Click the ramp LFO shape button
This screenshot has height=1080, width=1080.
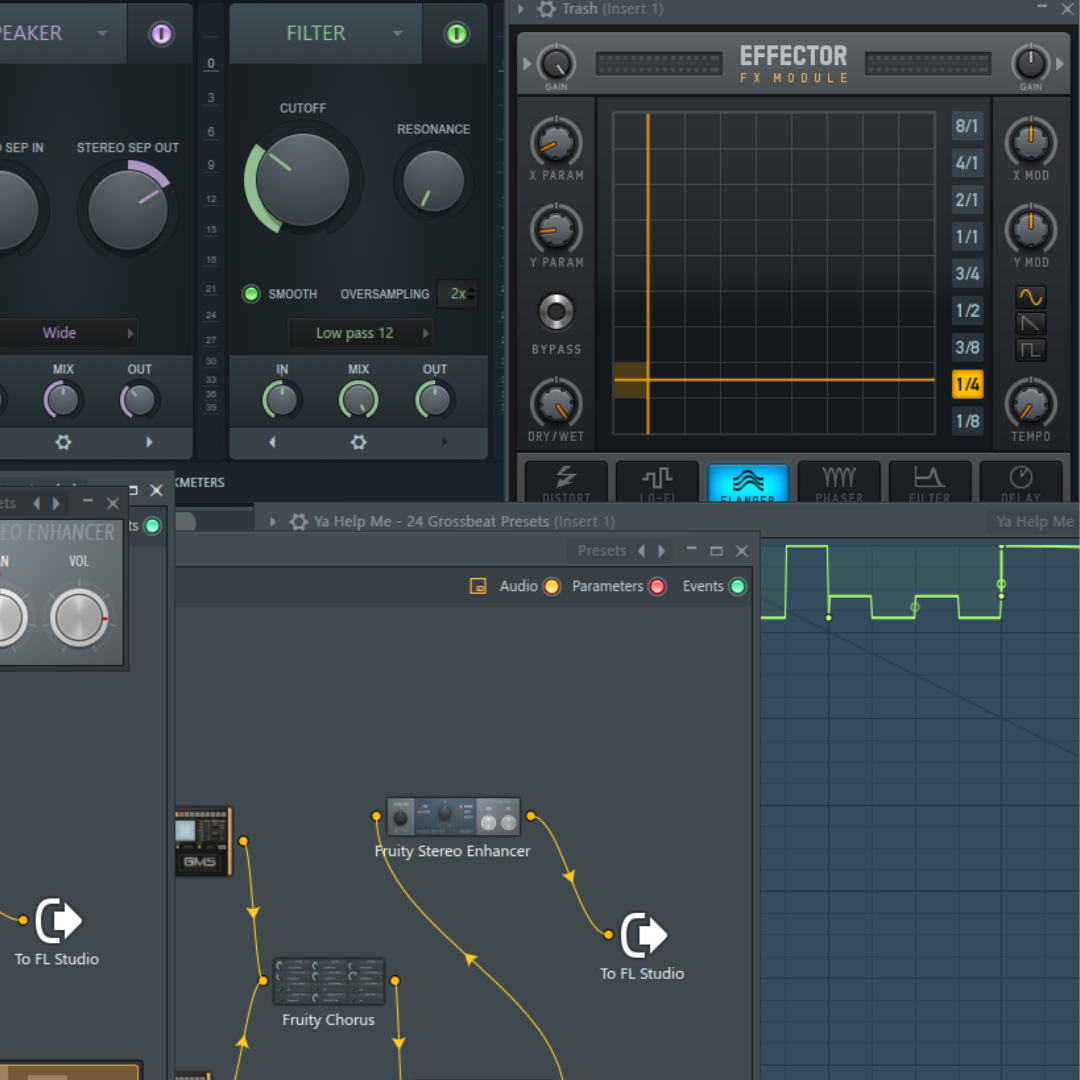click(x=1031, y=323)
